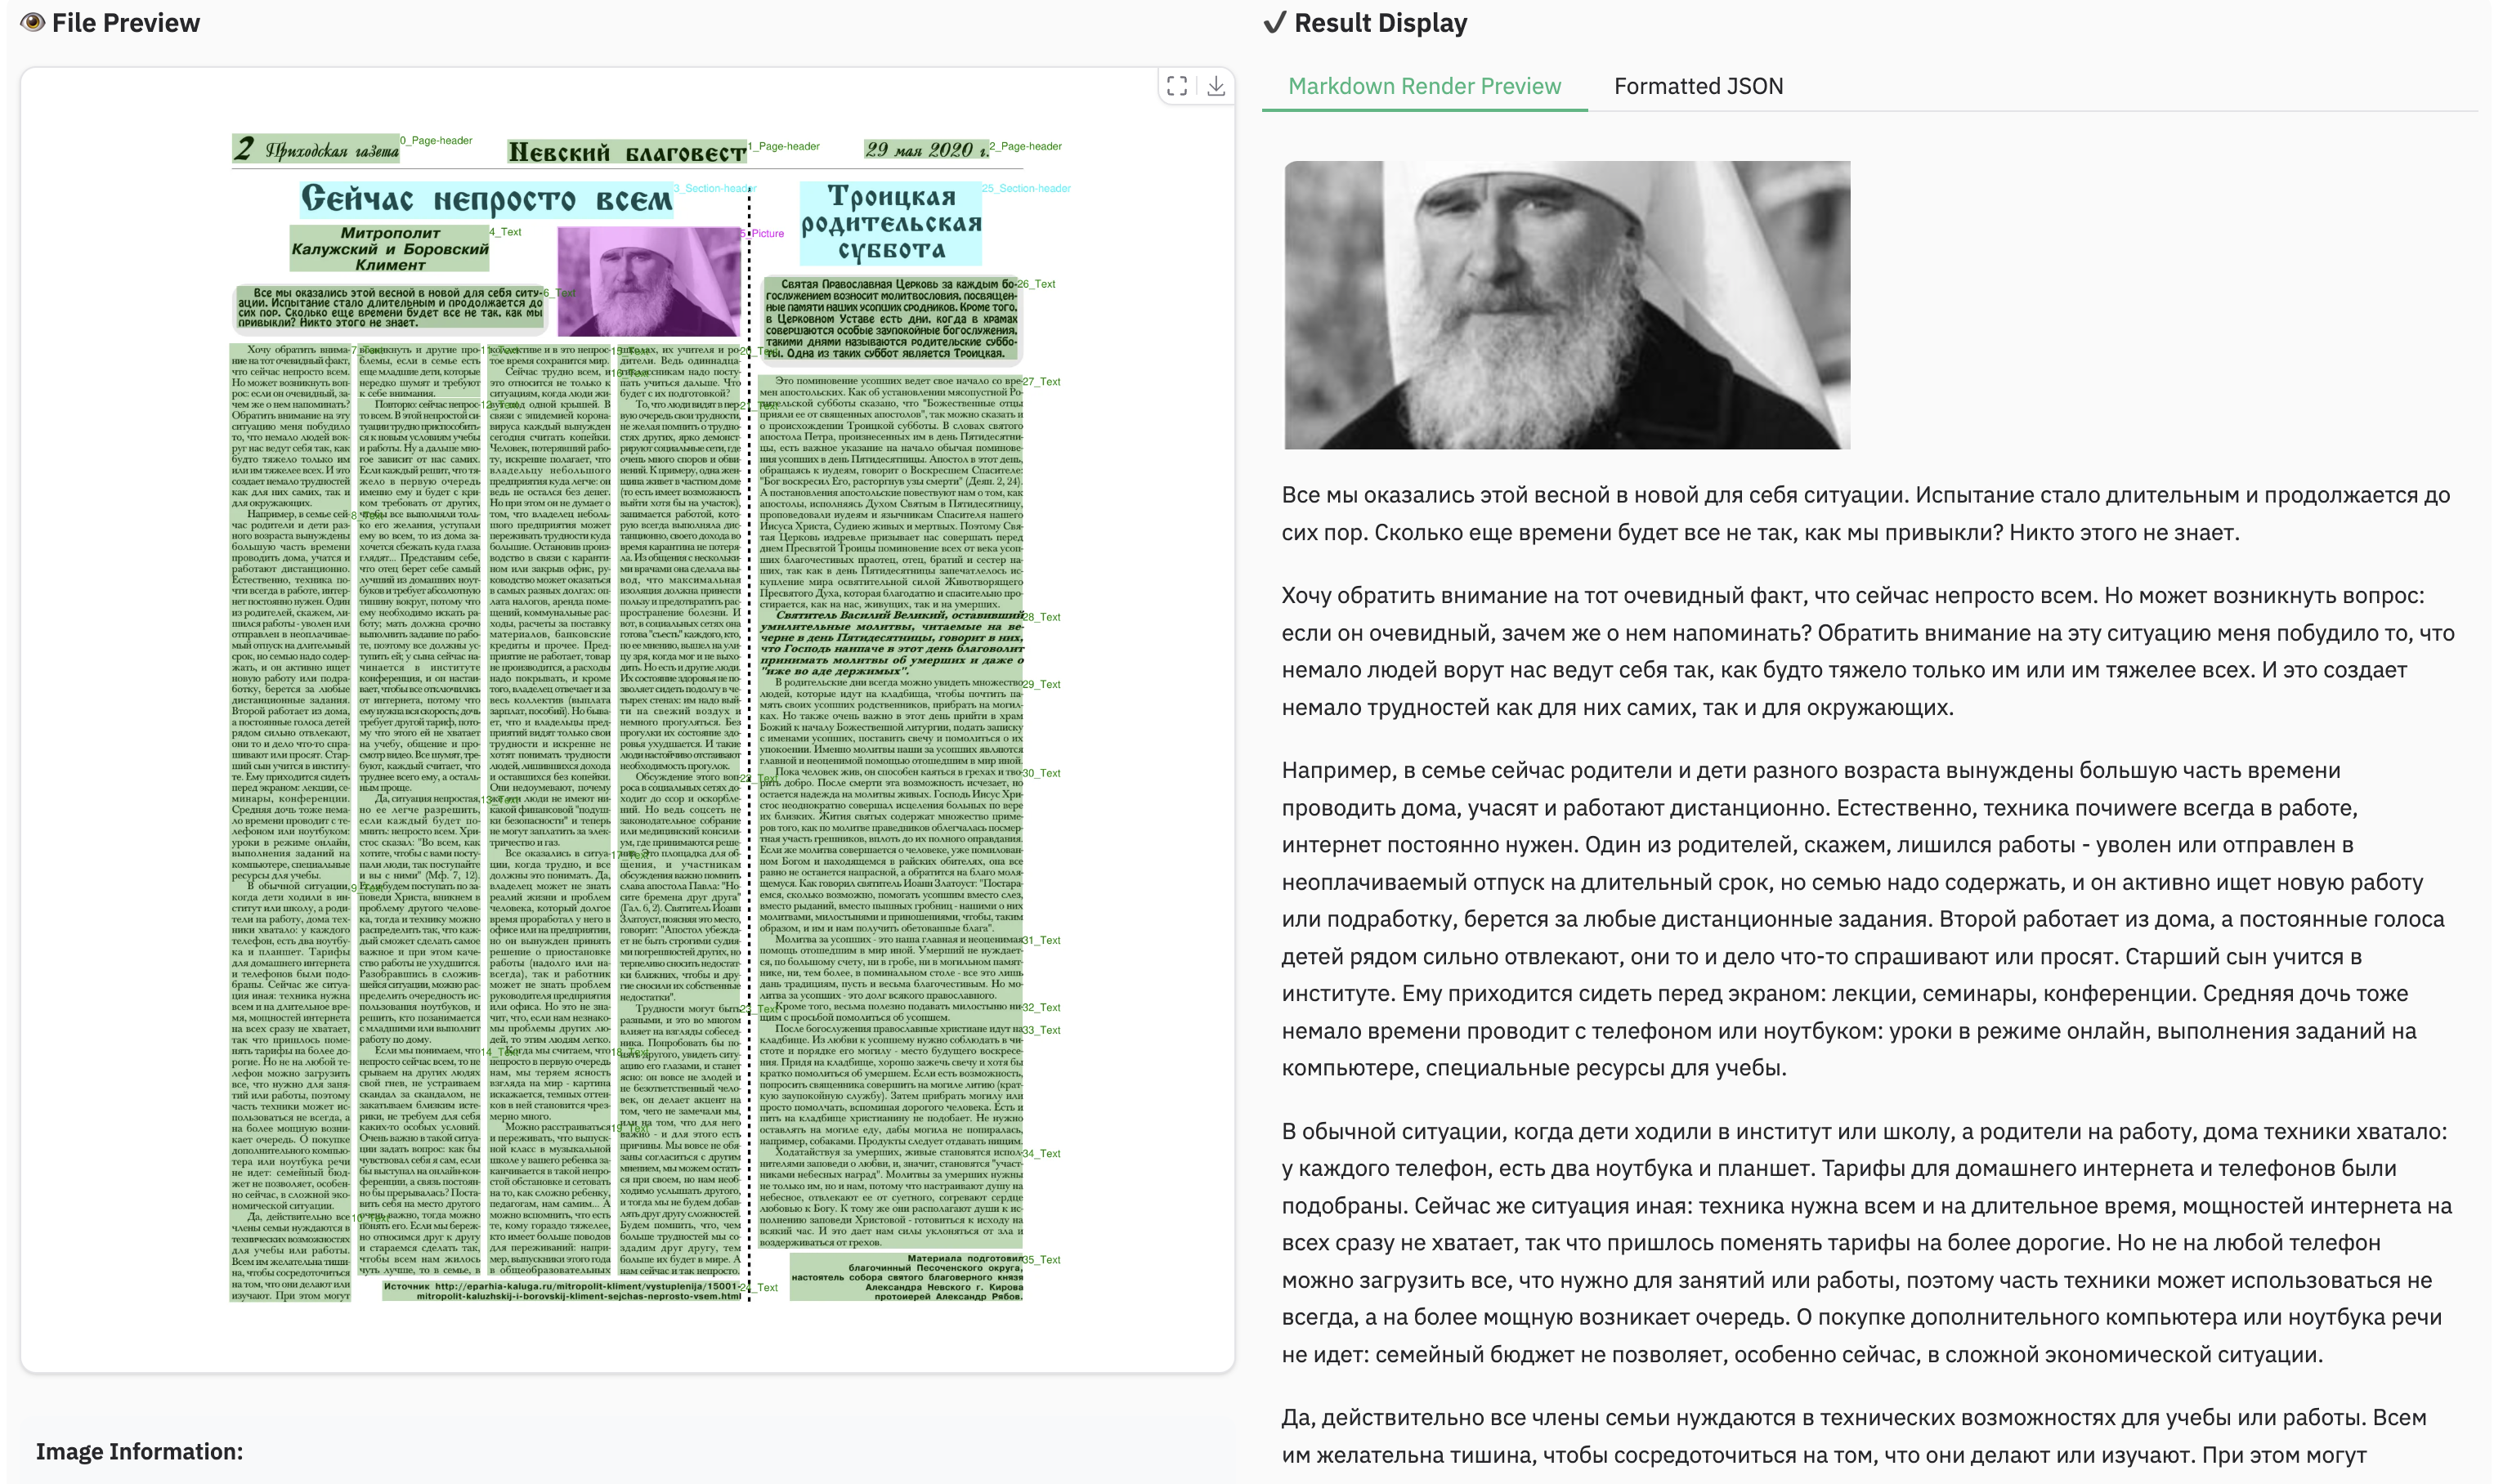Click the 0_Page-header annotation label
2503x1484 pixels.
[x=436, y=141]
